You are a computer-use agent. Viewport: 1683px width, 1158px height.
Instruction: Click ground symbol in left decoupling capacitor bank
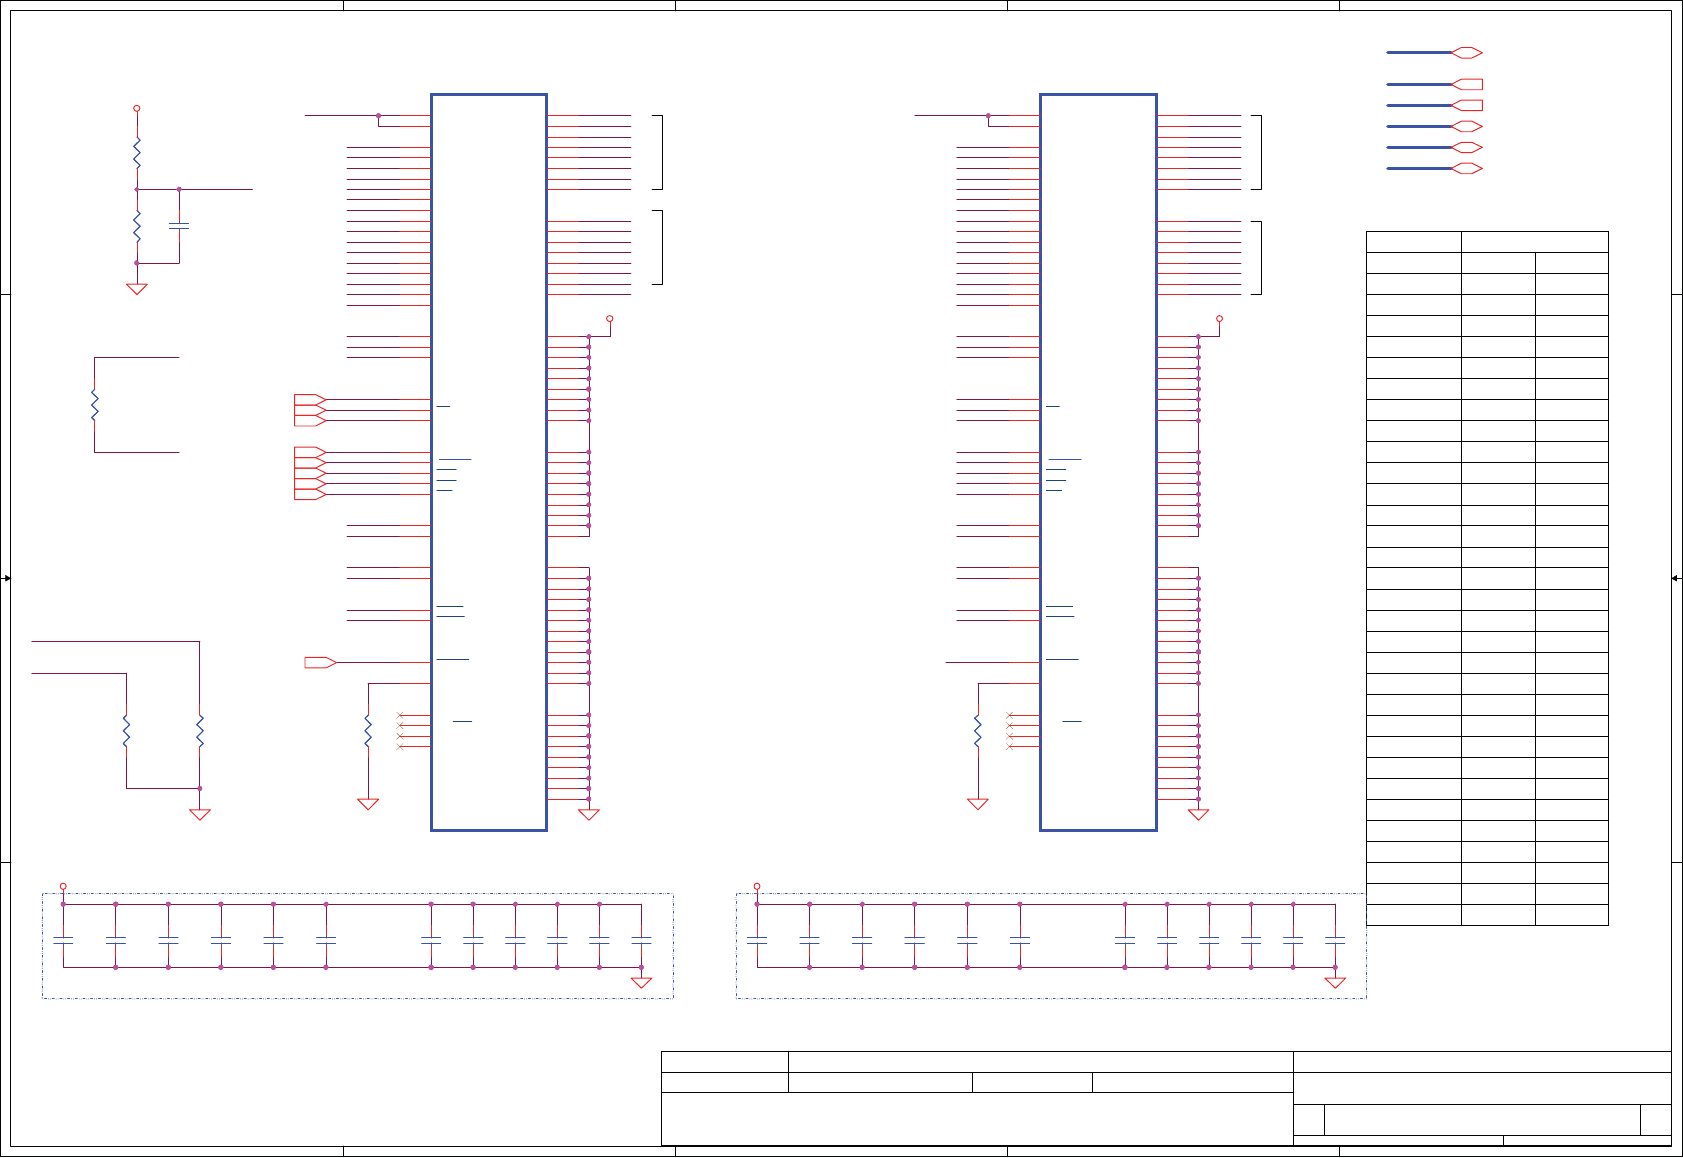(642, 982)
